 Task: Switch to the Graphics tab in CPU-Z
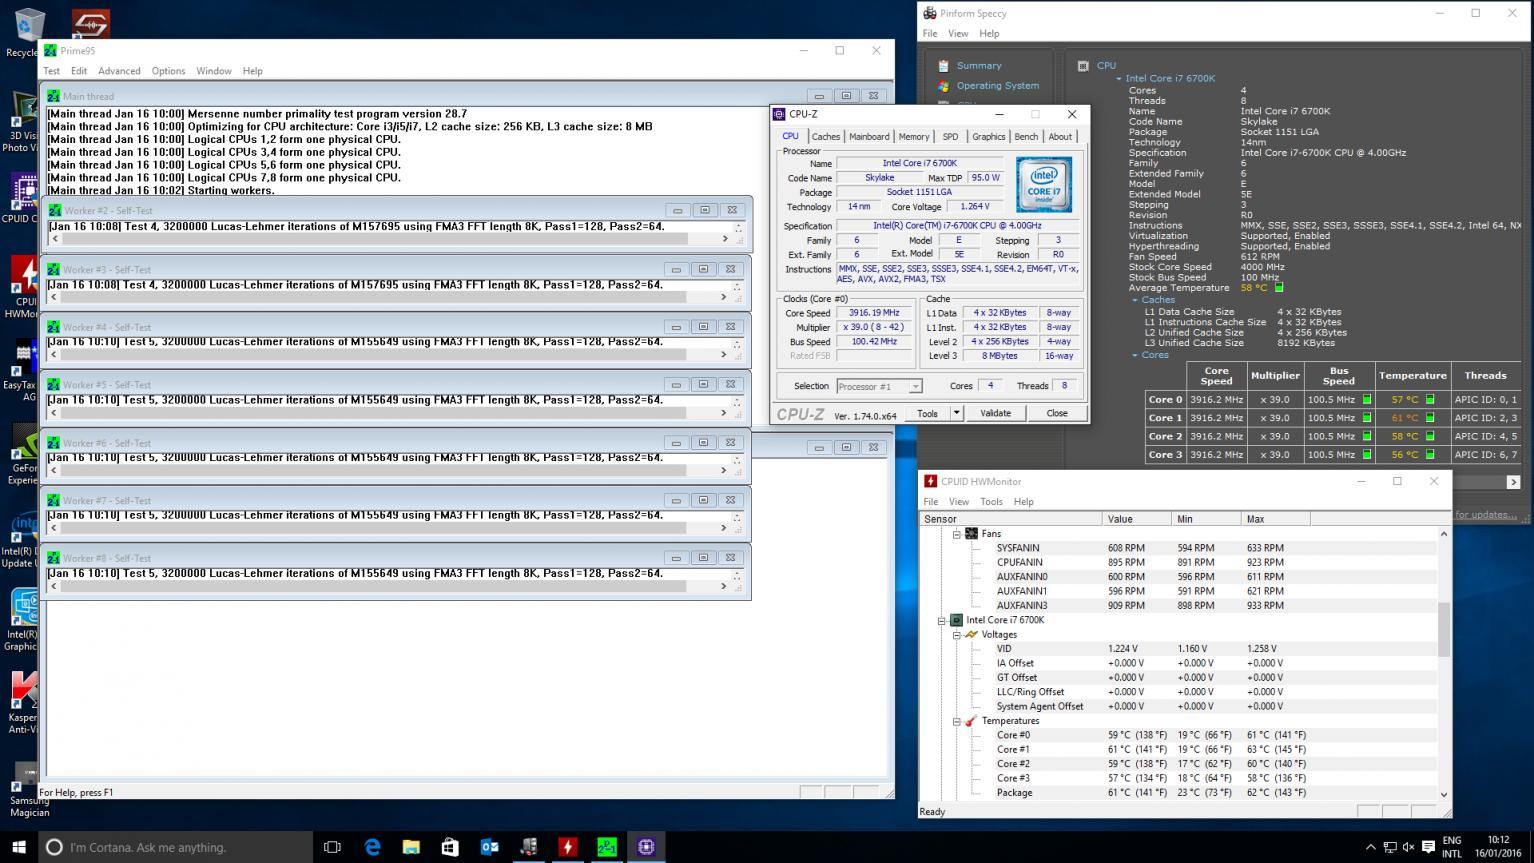click(x=988, y=137)
